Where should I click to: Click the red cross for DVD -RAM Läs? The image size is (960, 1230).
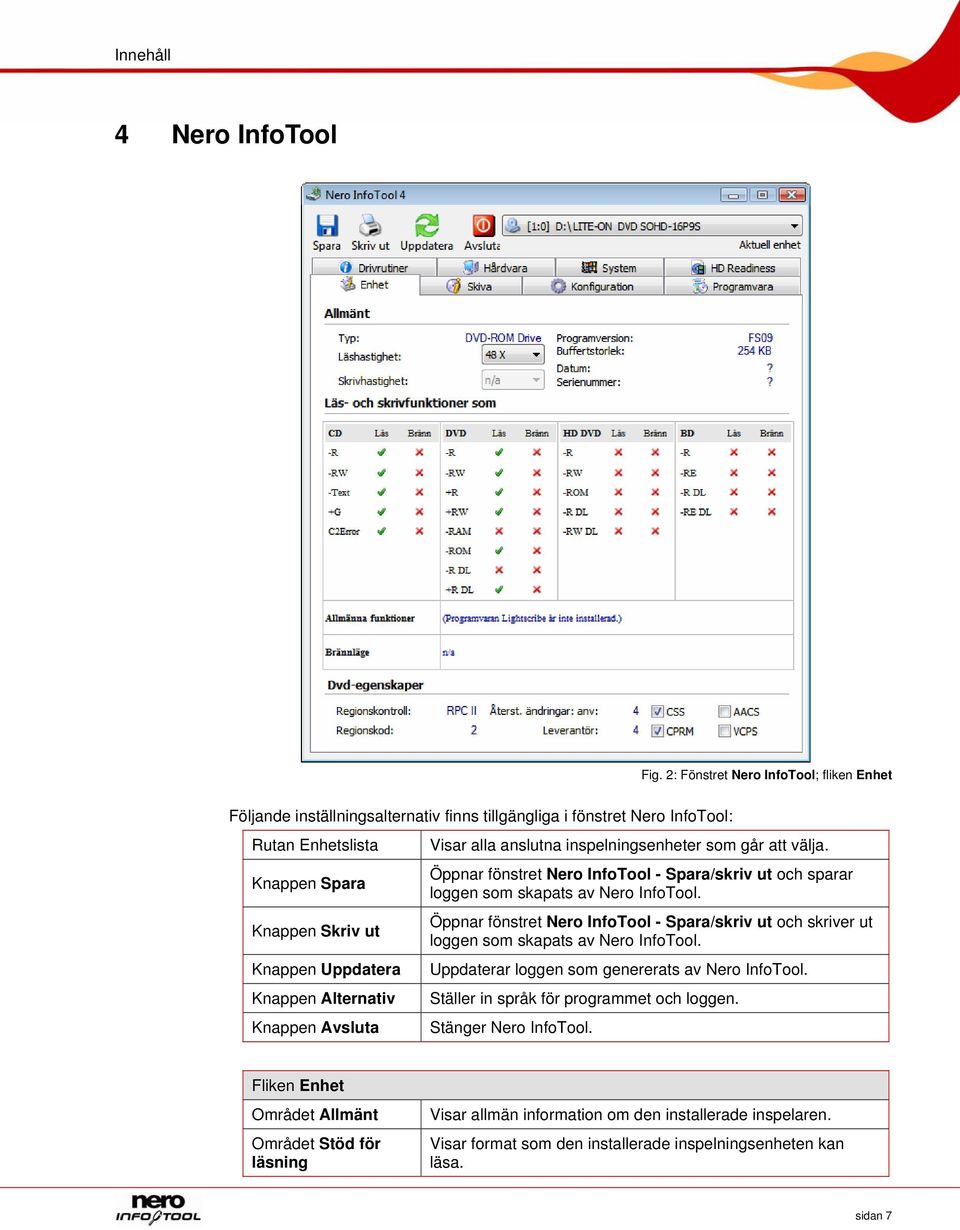click(499, 531)
